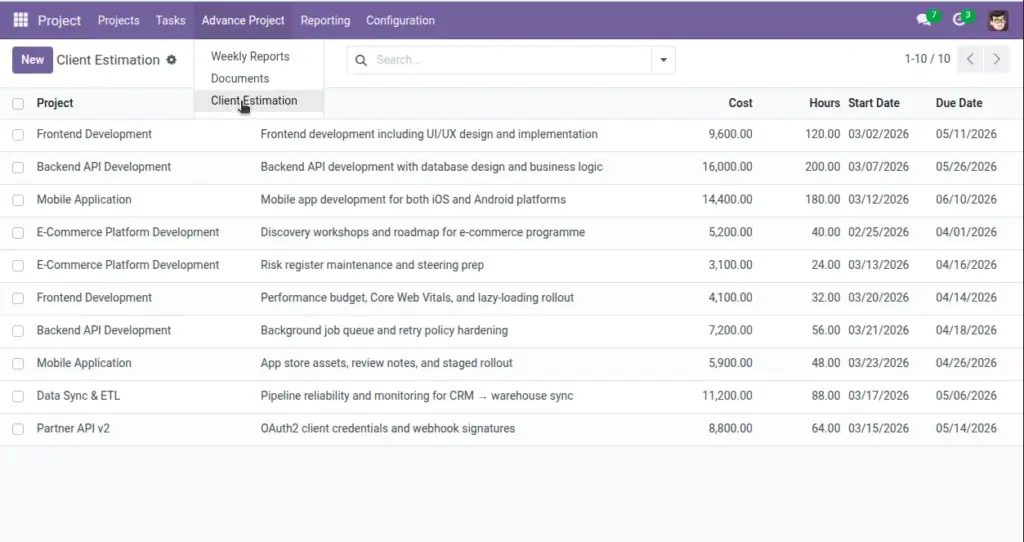Open the gear icon beside Client Estimation
This screenshot has height=542, width=1024.
pyautogui.click(x=171, y=59)
